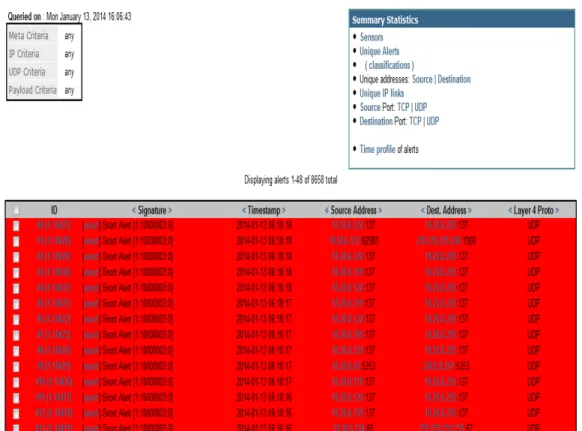This screenshot has width=582, height=431.
Task: View unique Source addresses
Action: 422,79
